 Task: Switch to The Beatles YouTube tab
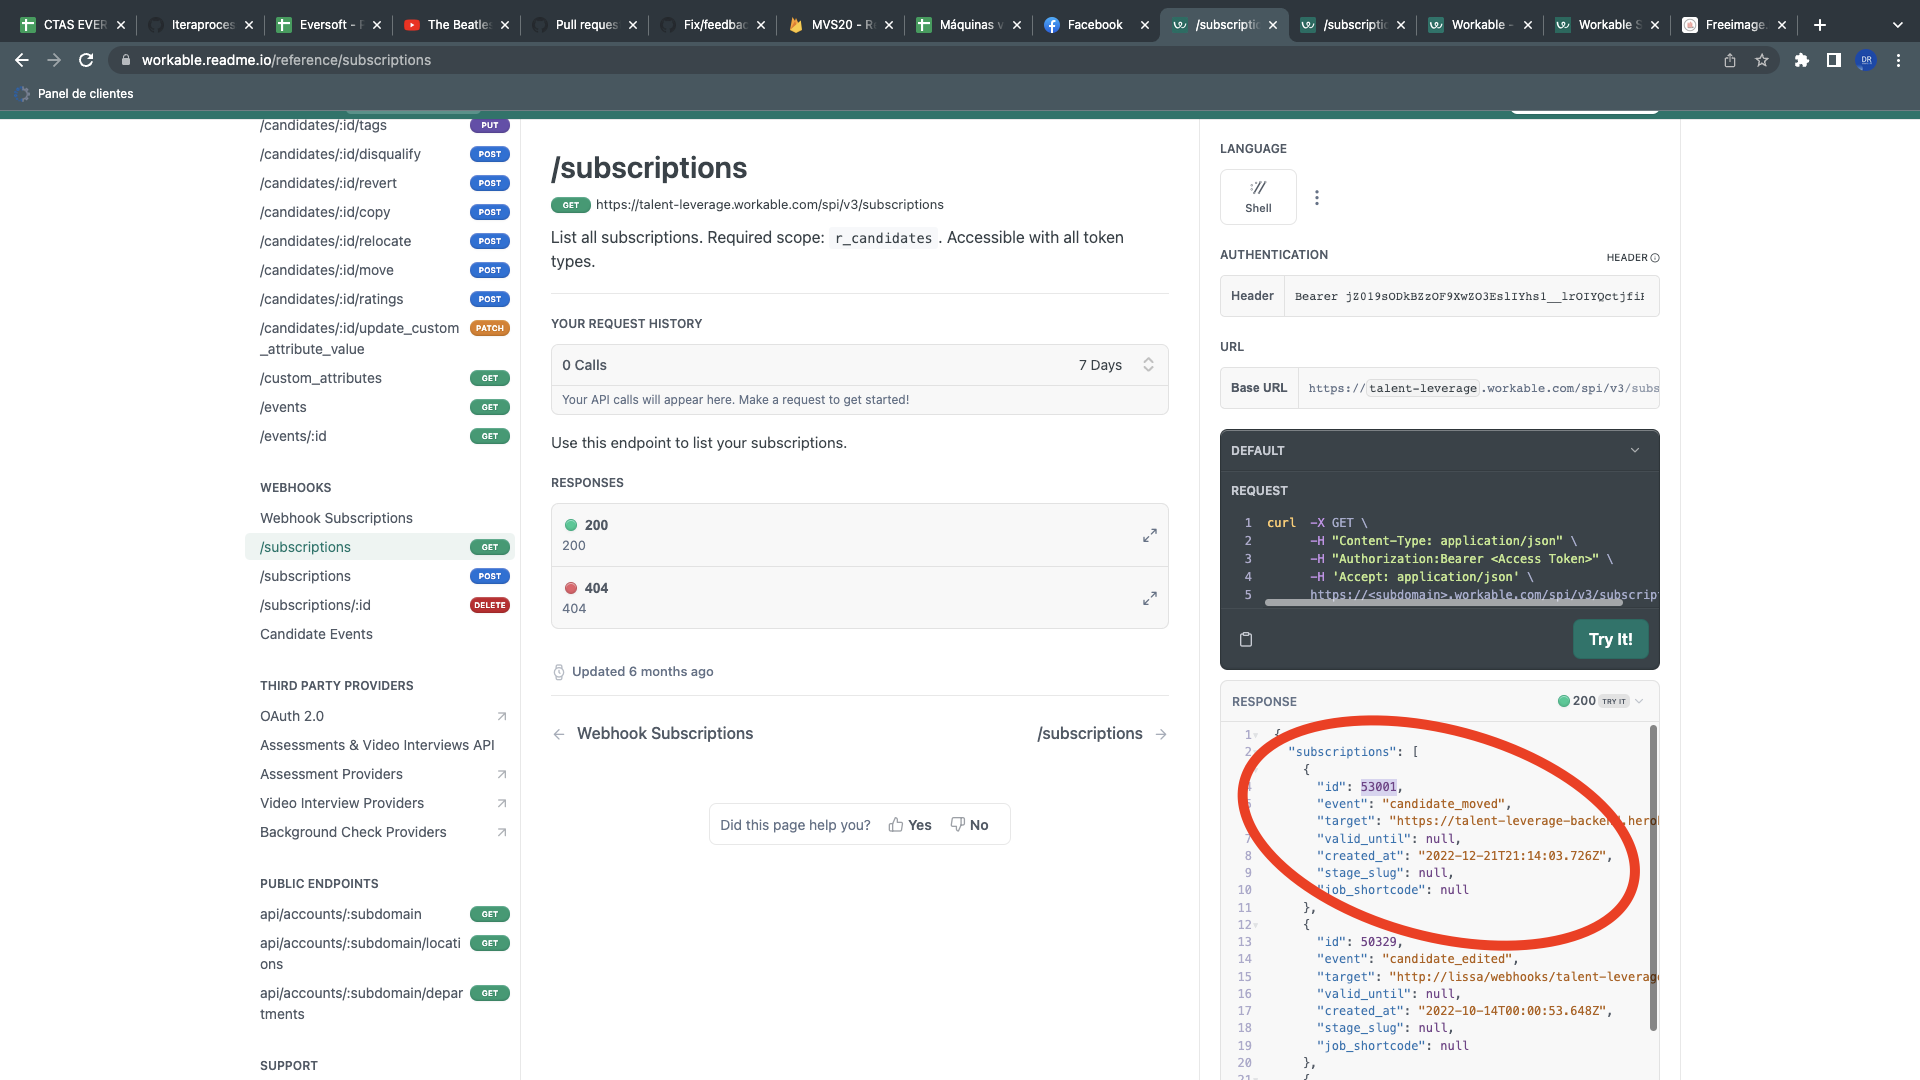point(456,25)
